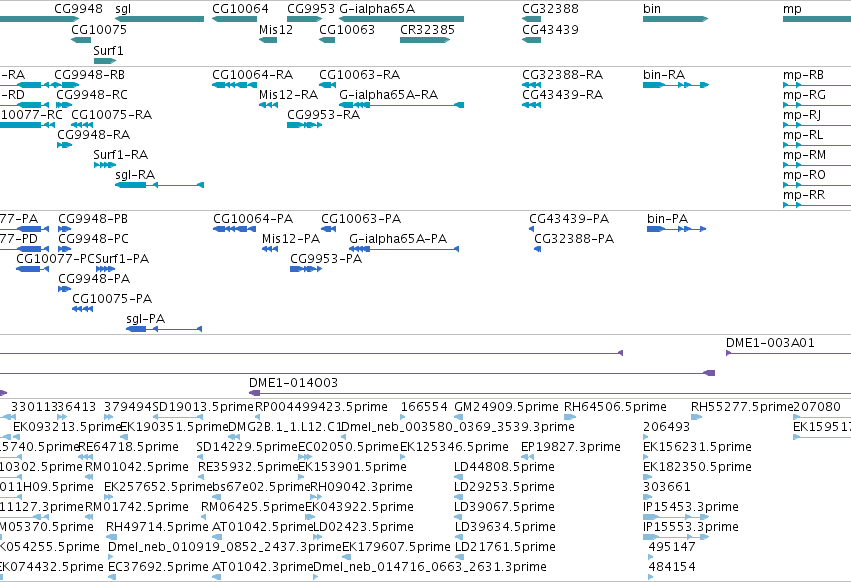
Task: Click the CG9953 gene bar
Action: pos(304,19)
